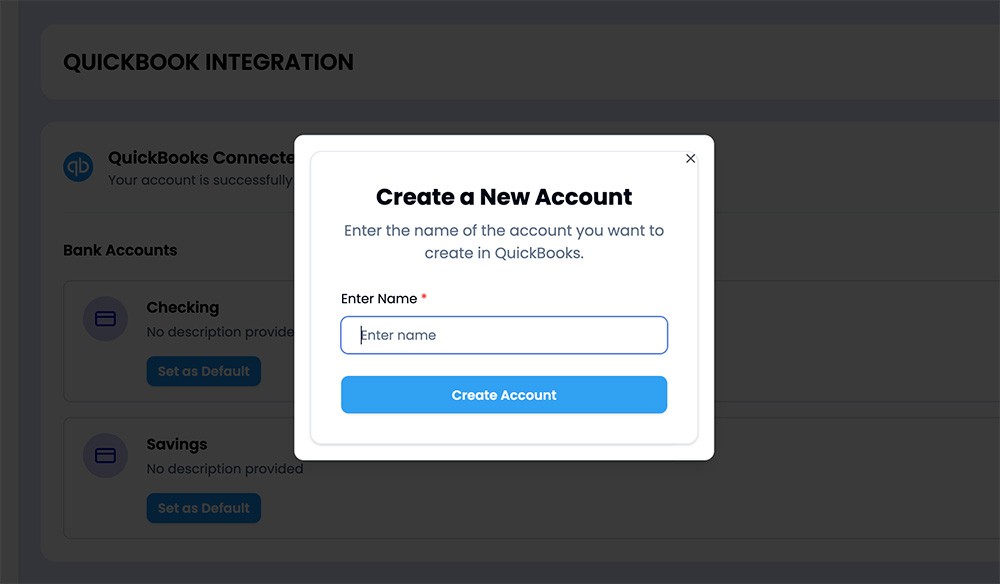Click the QuickBooks logo icon
The height and width of the screenshot is (584, 1000).
[x=78, y=166]
